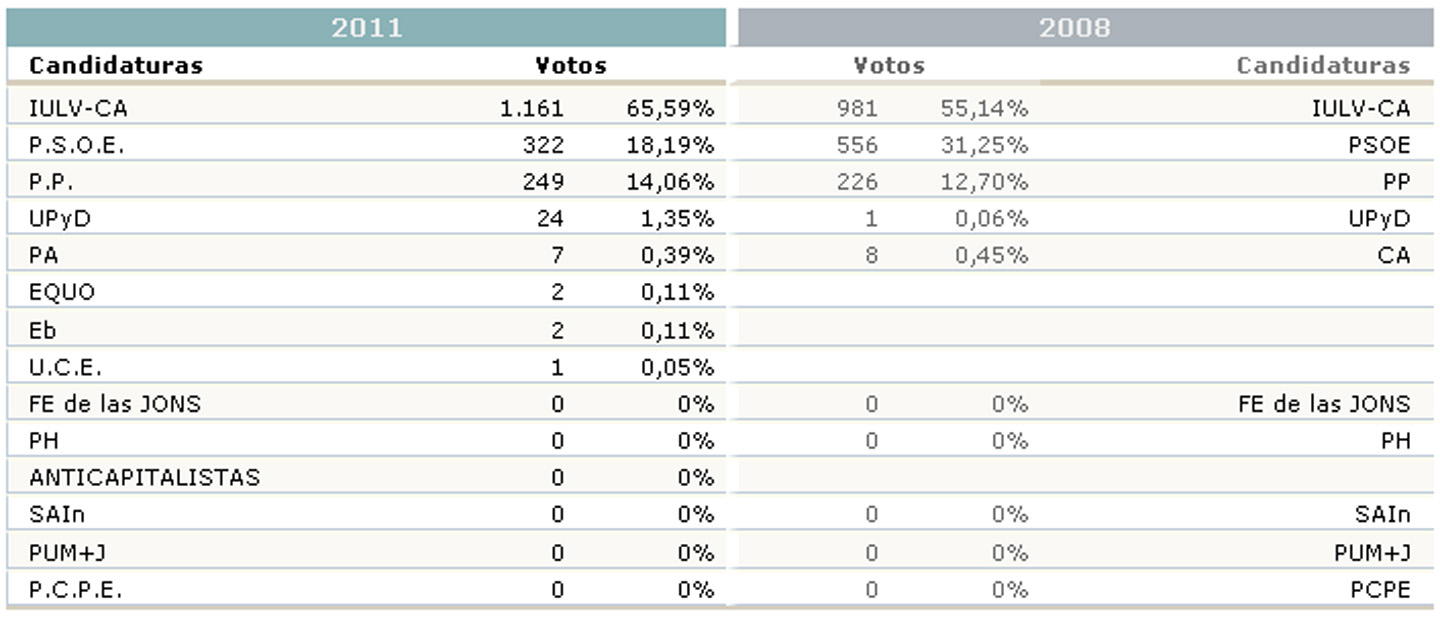Click the grey Candidaturas header under 2008

pos(1323,66)
